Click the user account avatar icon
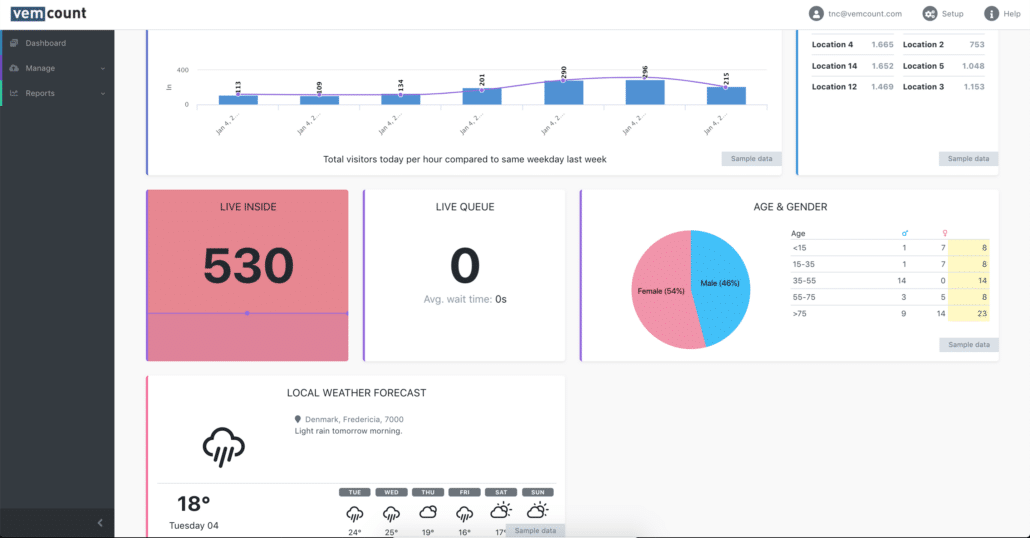This screenshot has width=1030, height=538. coord(816,13)
